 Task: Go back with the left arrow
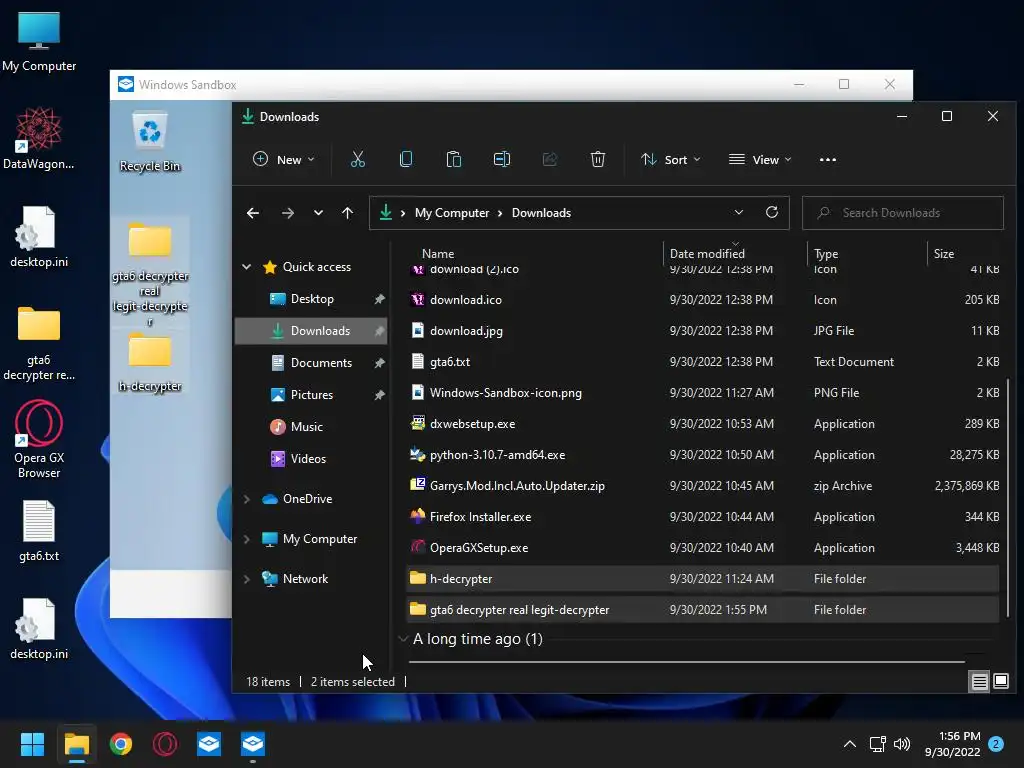[x=253, y=213]
